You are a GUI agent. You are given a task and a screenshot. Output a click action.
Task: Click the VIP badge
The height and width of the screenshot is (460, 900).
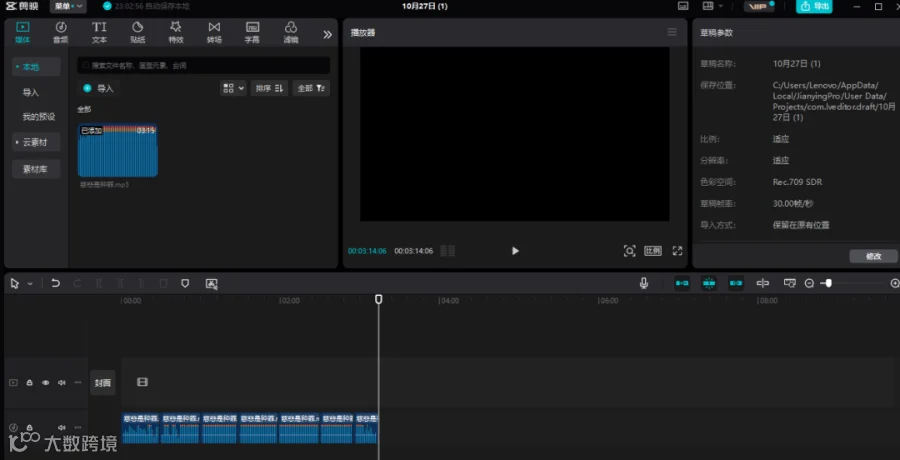(x=759, y=6)
